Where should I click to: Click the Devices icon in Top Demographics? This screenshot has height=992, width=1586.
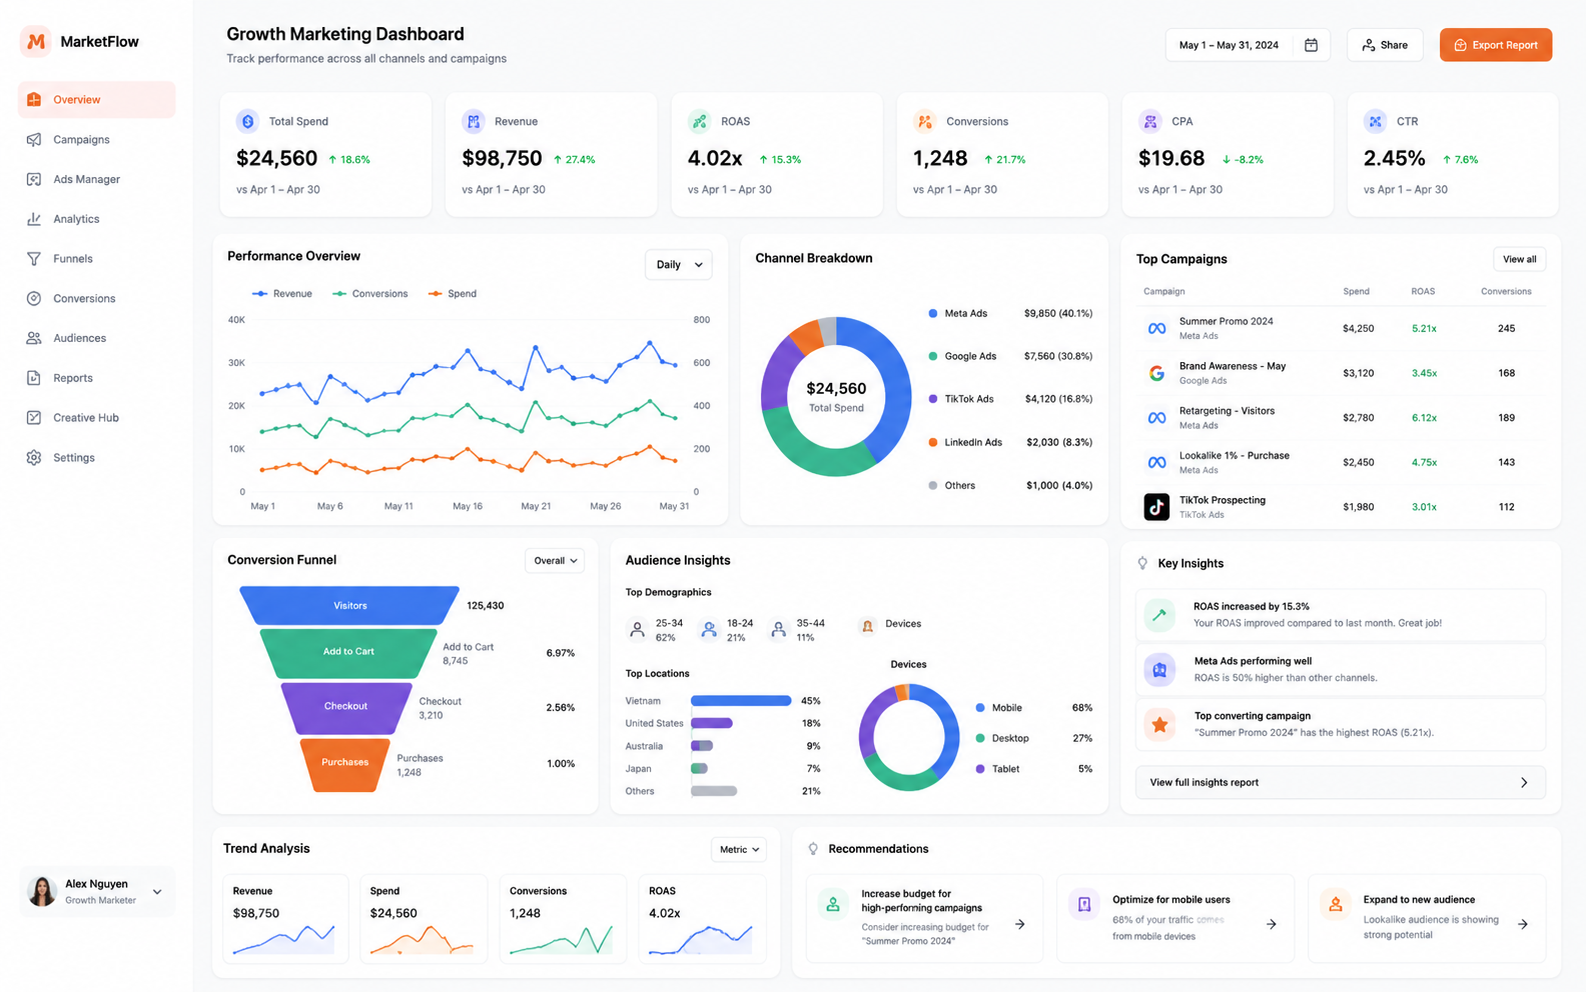tap(867, 625)
